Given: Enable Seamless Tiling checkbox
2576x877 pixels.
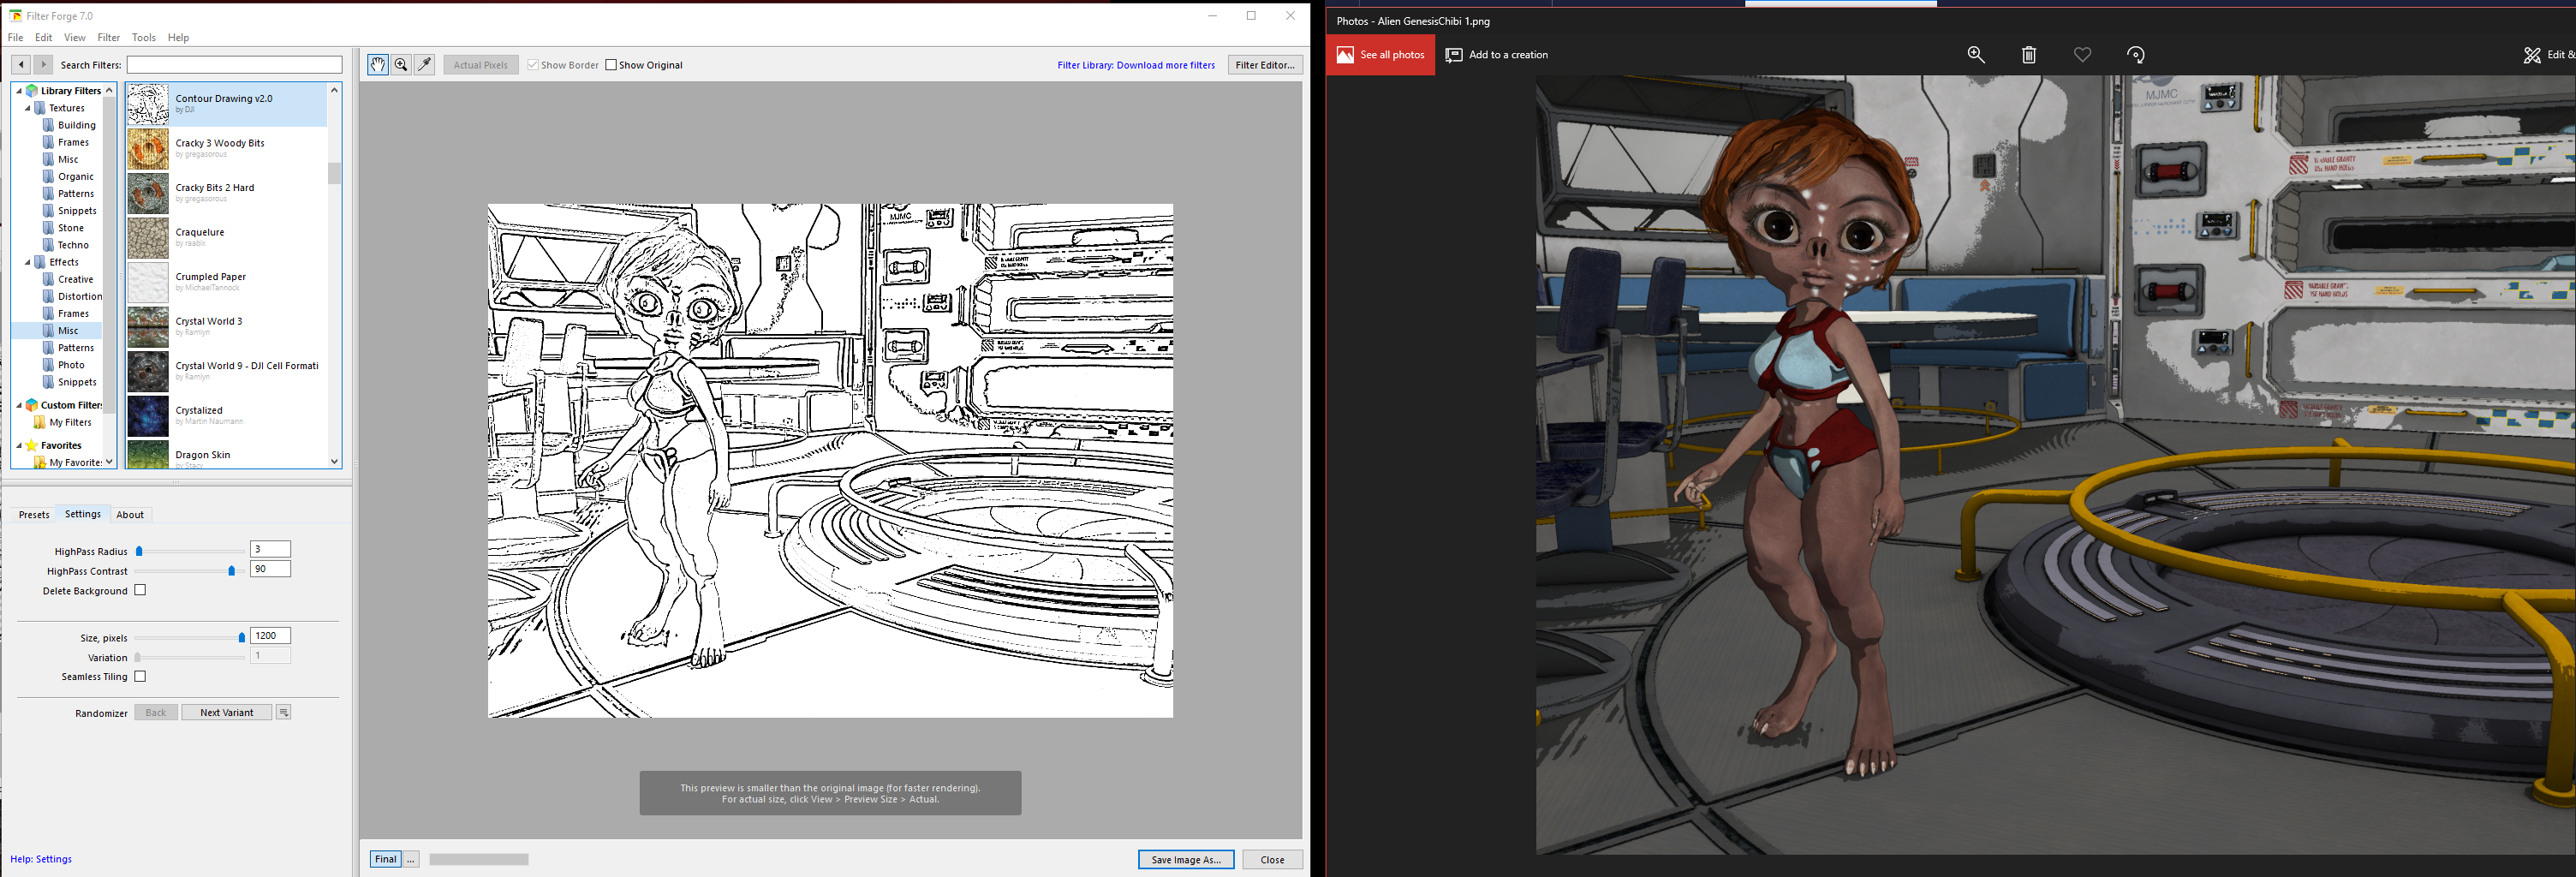Looking at the screenshot, I should (140, 677).
